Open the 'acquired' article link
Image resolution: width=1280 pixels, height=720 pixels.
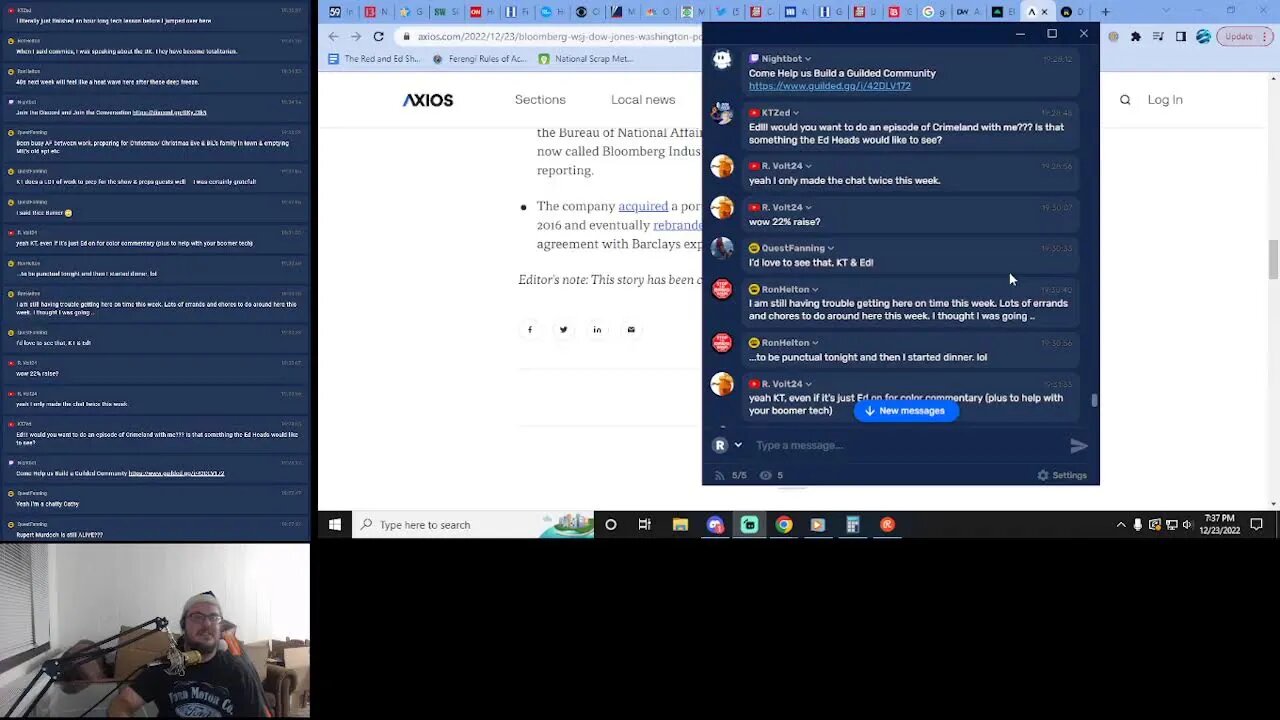coord(643,206)
